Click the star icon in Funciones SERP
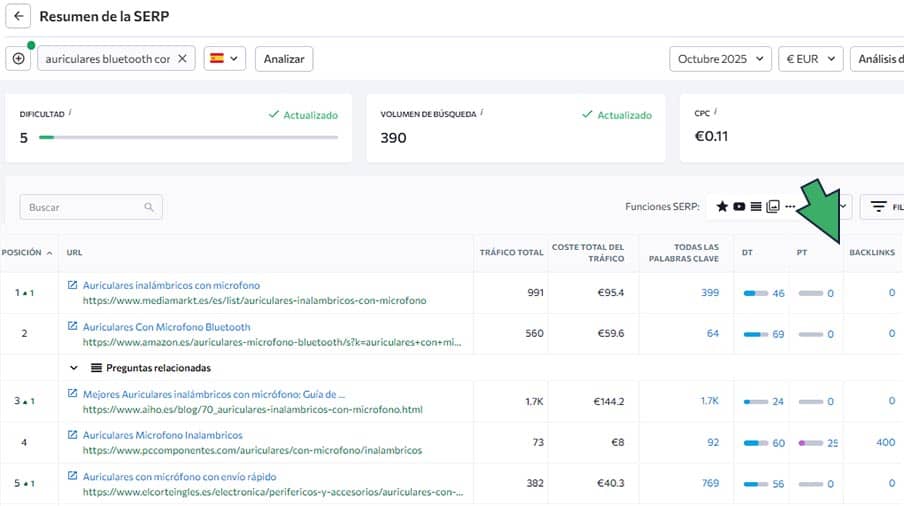 pos(722,207)
